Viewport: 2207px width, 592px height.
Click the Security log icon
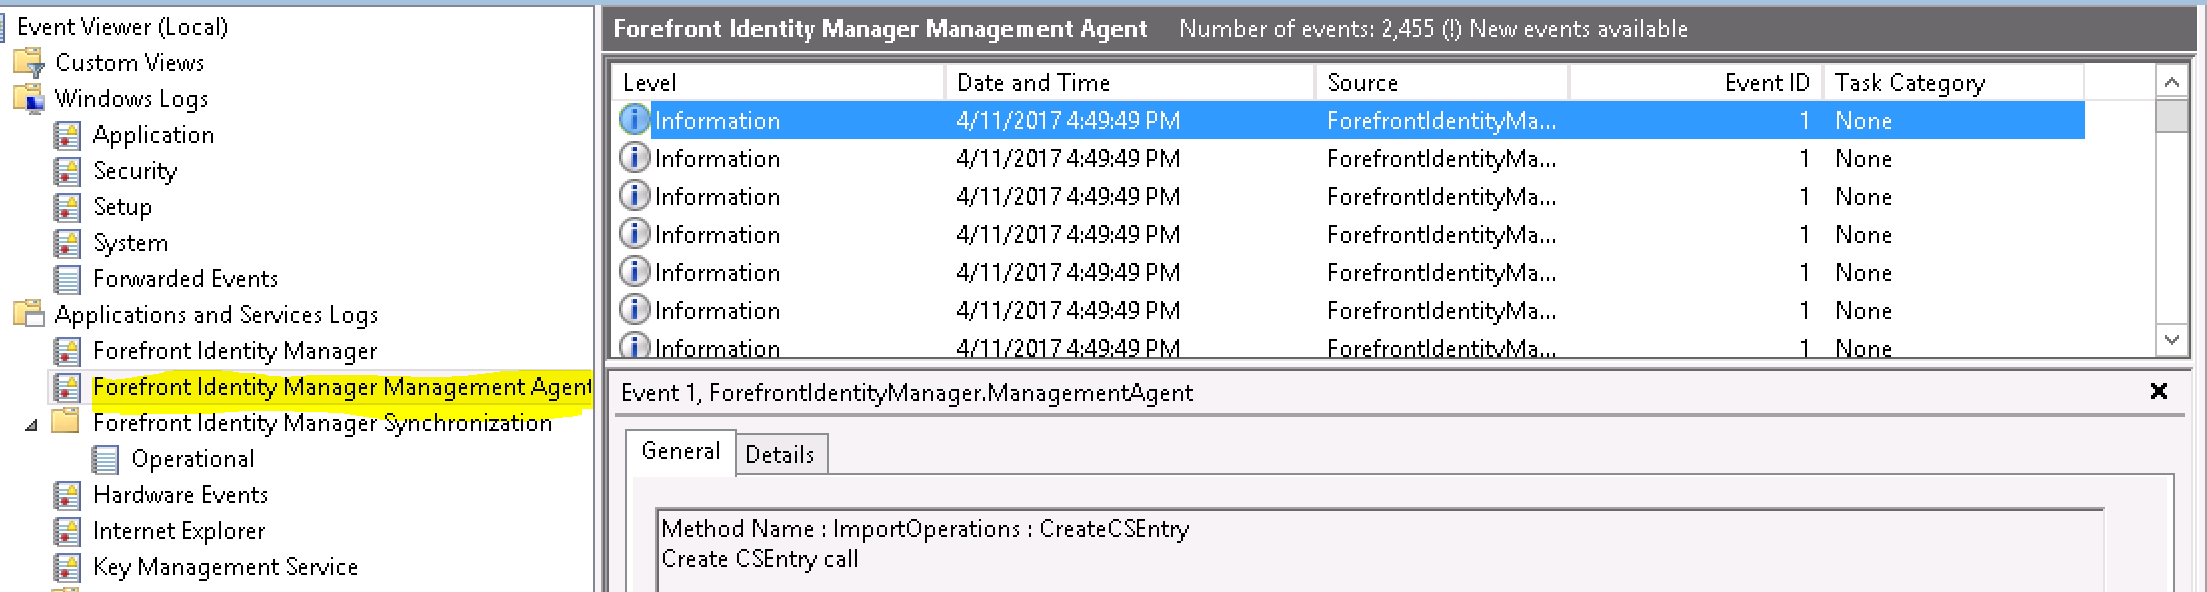[x=67, y=171]
